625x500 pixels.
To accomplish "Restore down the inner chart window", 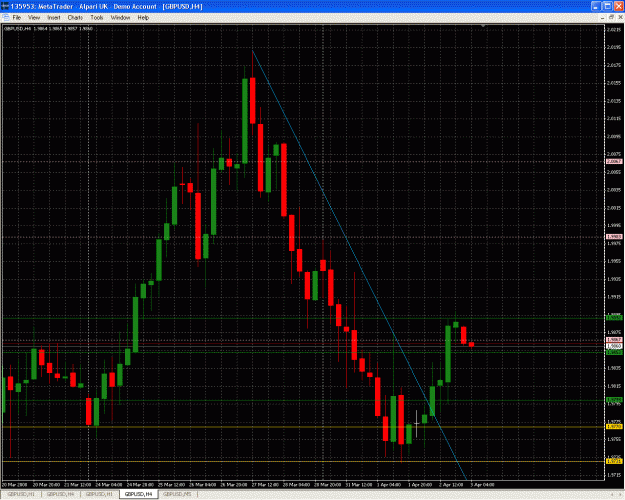I will [612, 18].
